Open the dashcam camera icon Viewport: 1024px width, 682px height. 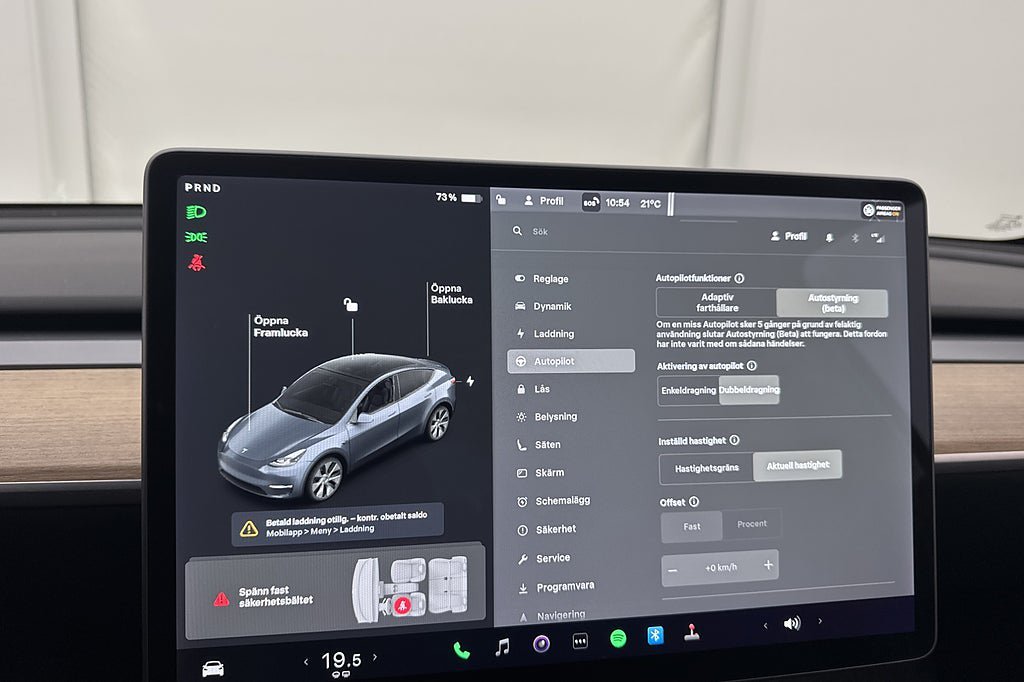click(541, 644)
